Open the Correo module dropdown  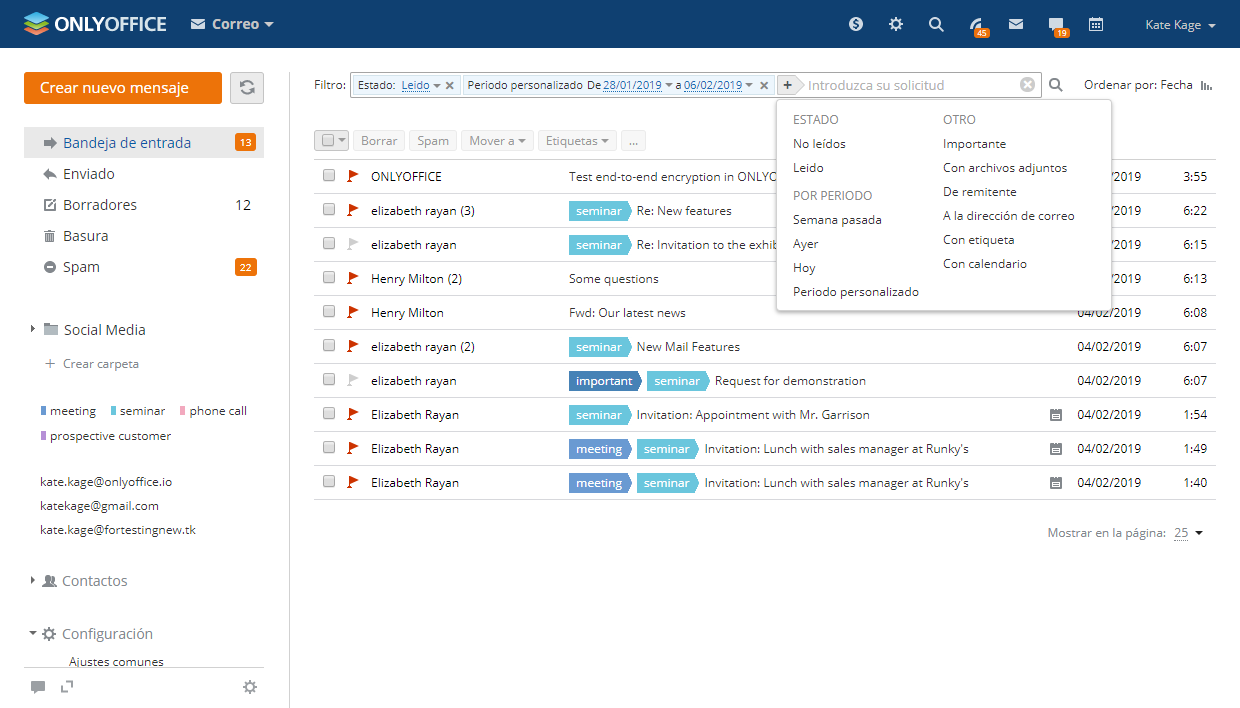point(232,24)
